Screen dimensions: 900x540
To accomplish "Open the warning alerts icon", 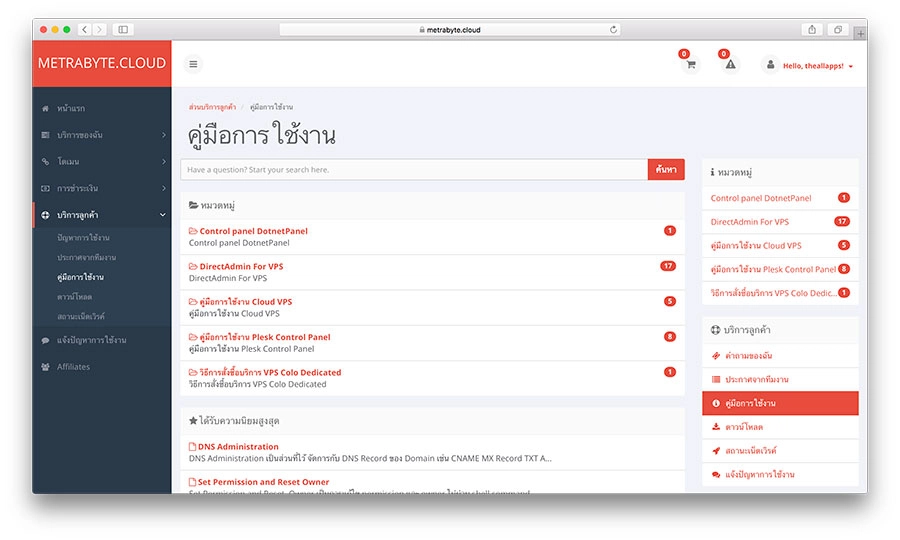I will tap(730, 64).
